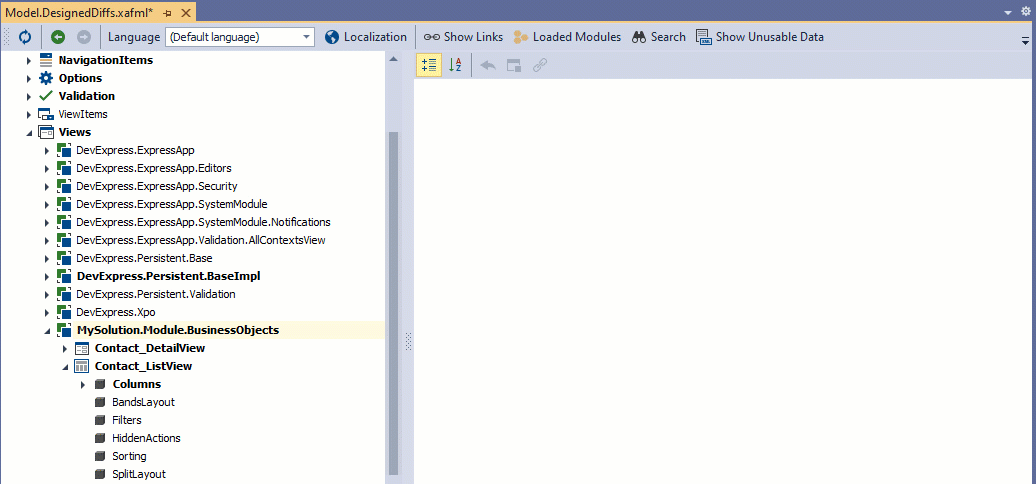This screenshot has height=484, width=1036.
Task: Click the chain link icon in property toolbar
Action: pos(540,65)
